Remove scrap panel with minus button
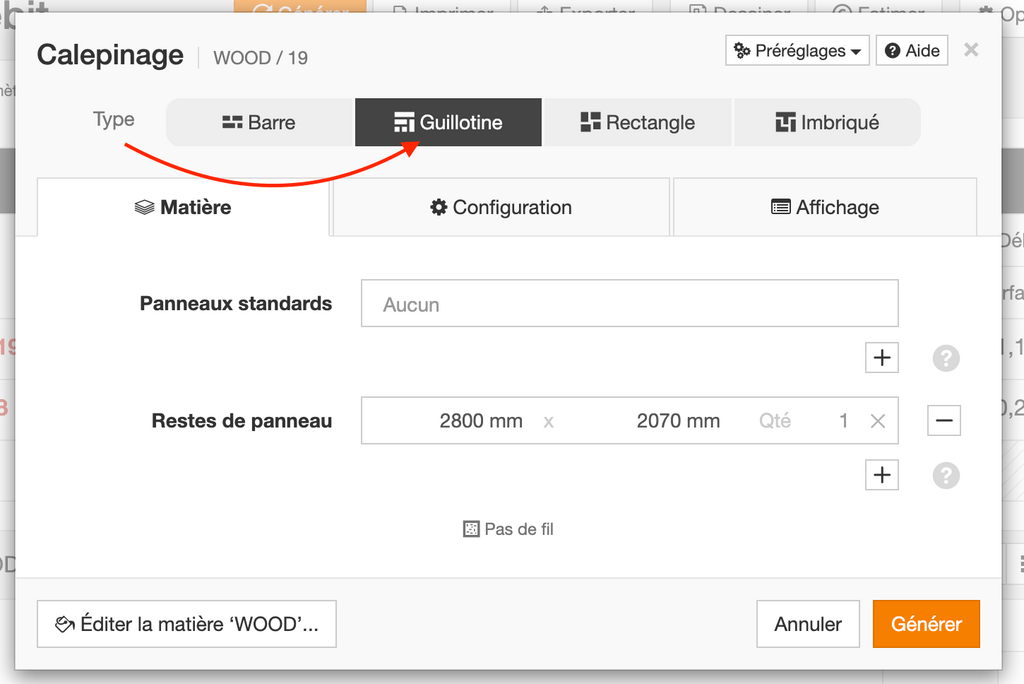The width and height of the screenshot is (1024, 684). click(x=943, y=421)
